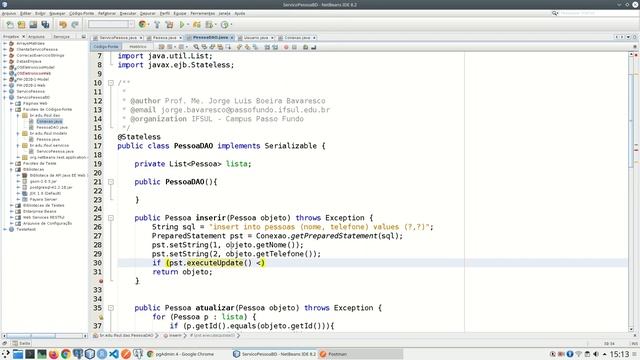Collapse the inserir method fold on line 25
This screenshot has width=640, height=360.
coord(111,218)
